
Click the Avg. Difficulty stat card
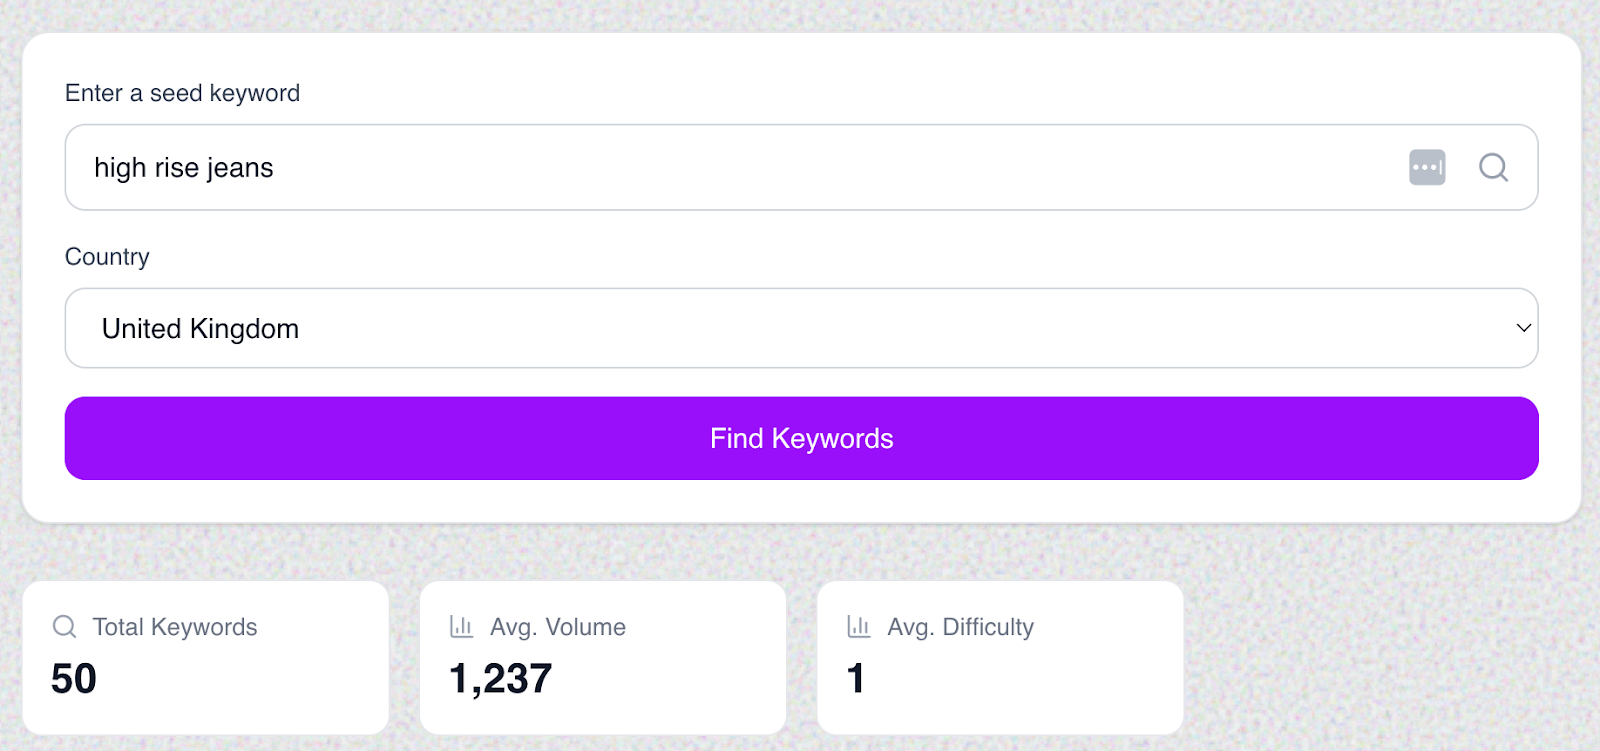pos(1000,657)
